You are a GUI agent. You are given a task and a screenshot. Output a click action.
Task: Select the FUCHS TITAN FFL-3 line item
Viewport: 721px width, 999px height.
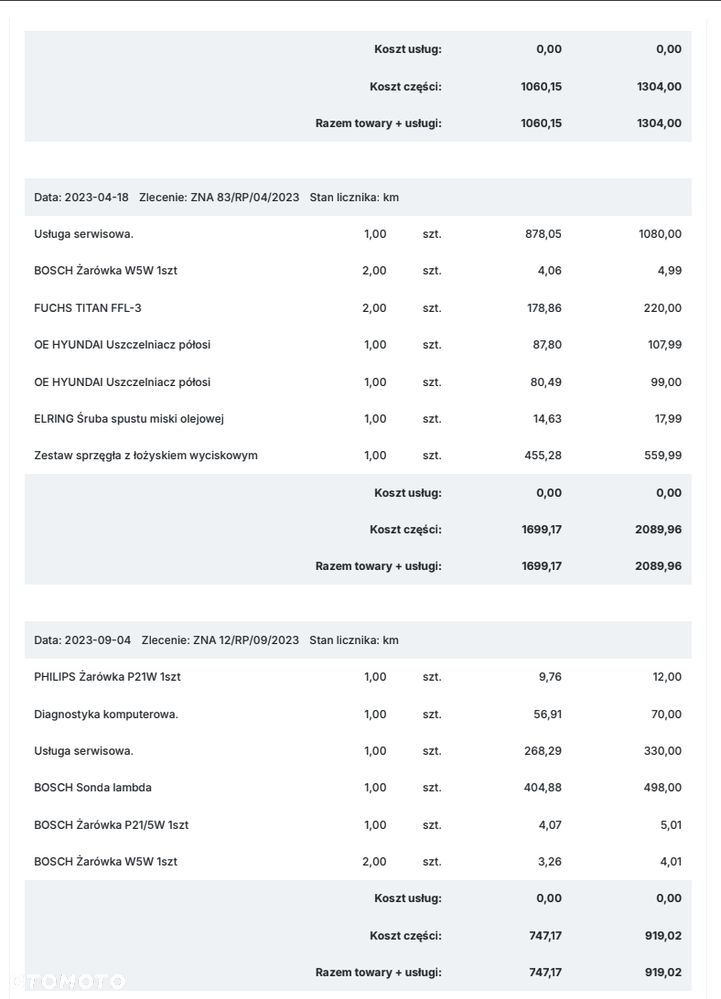click(x=358, y=308)
